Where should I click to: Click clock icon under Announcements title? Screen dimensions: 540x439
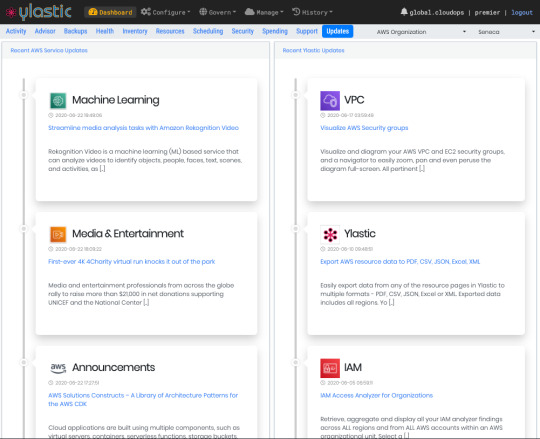coord(51,383)
